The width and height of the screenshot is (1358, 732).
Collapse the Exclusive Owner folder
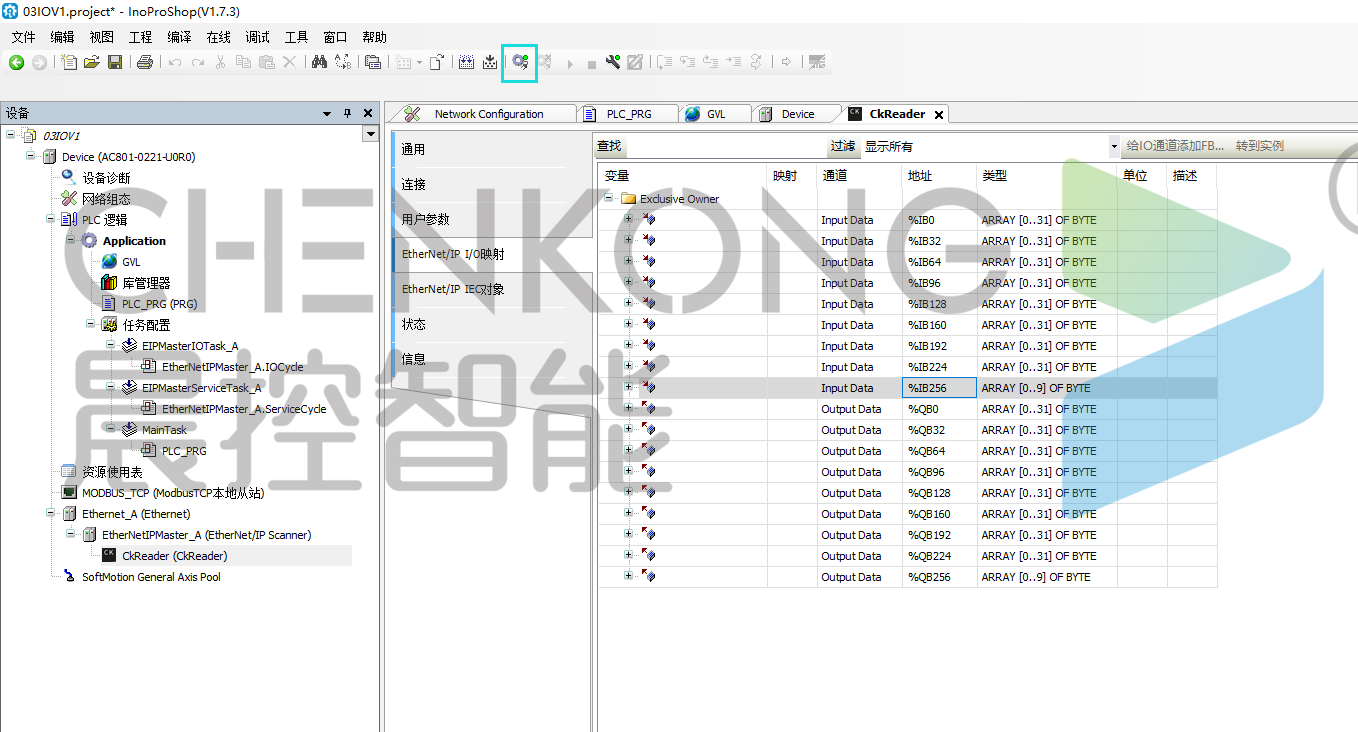(x=608, y=198)
